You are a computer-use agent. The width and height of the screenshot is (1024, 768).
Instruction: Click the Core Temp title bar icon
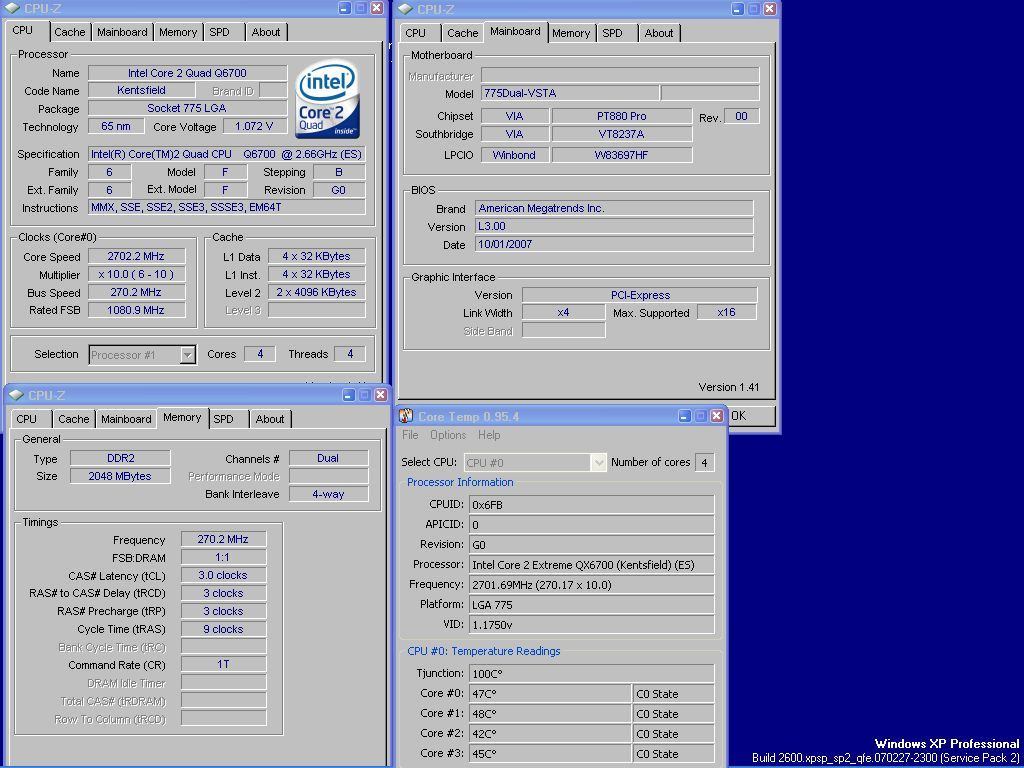pos(406,416)
